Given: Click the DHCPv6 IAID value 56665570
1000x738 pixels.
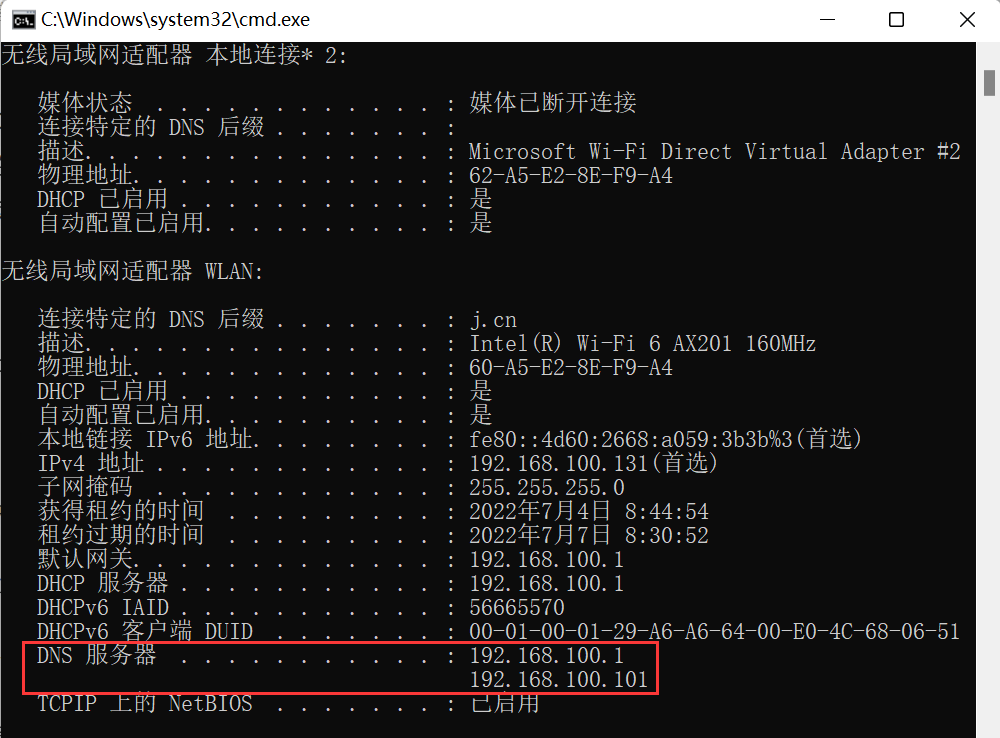Looking at the screenshot, I should (517, 608).
